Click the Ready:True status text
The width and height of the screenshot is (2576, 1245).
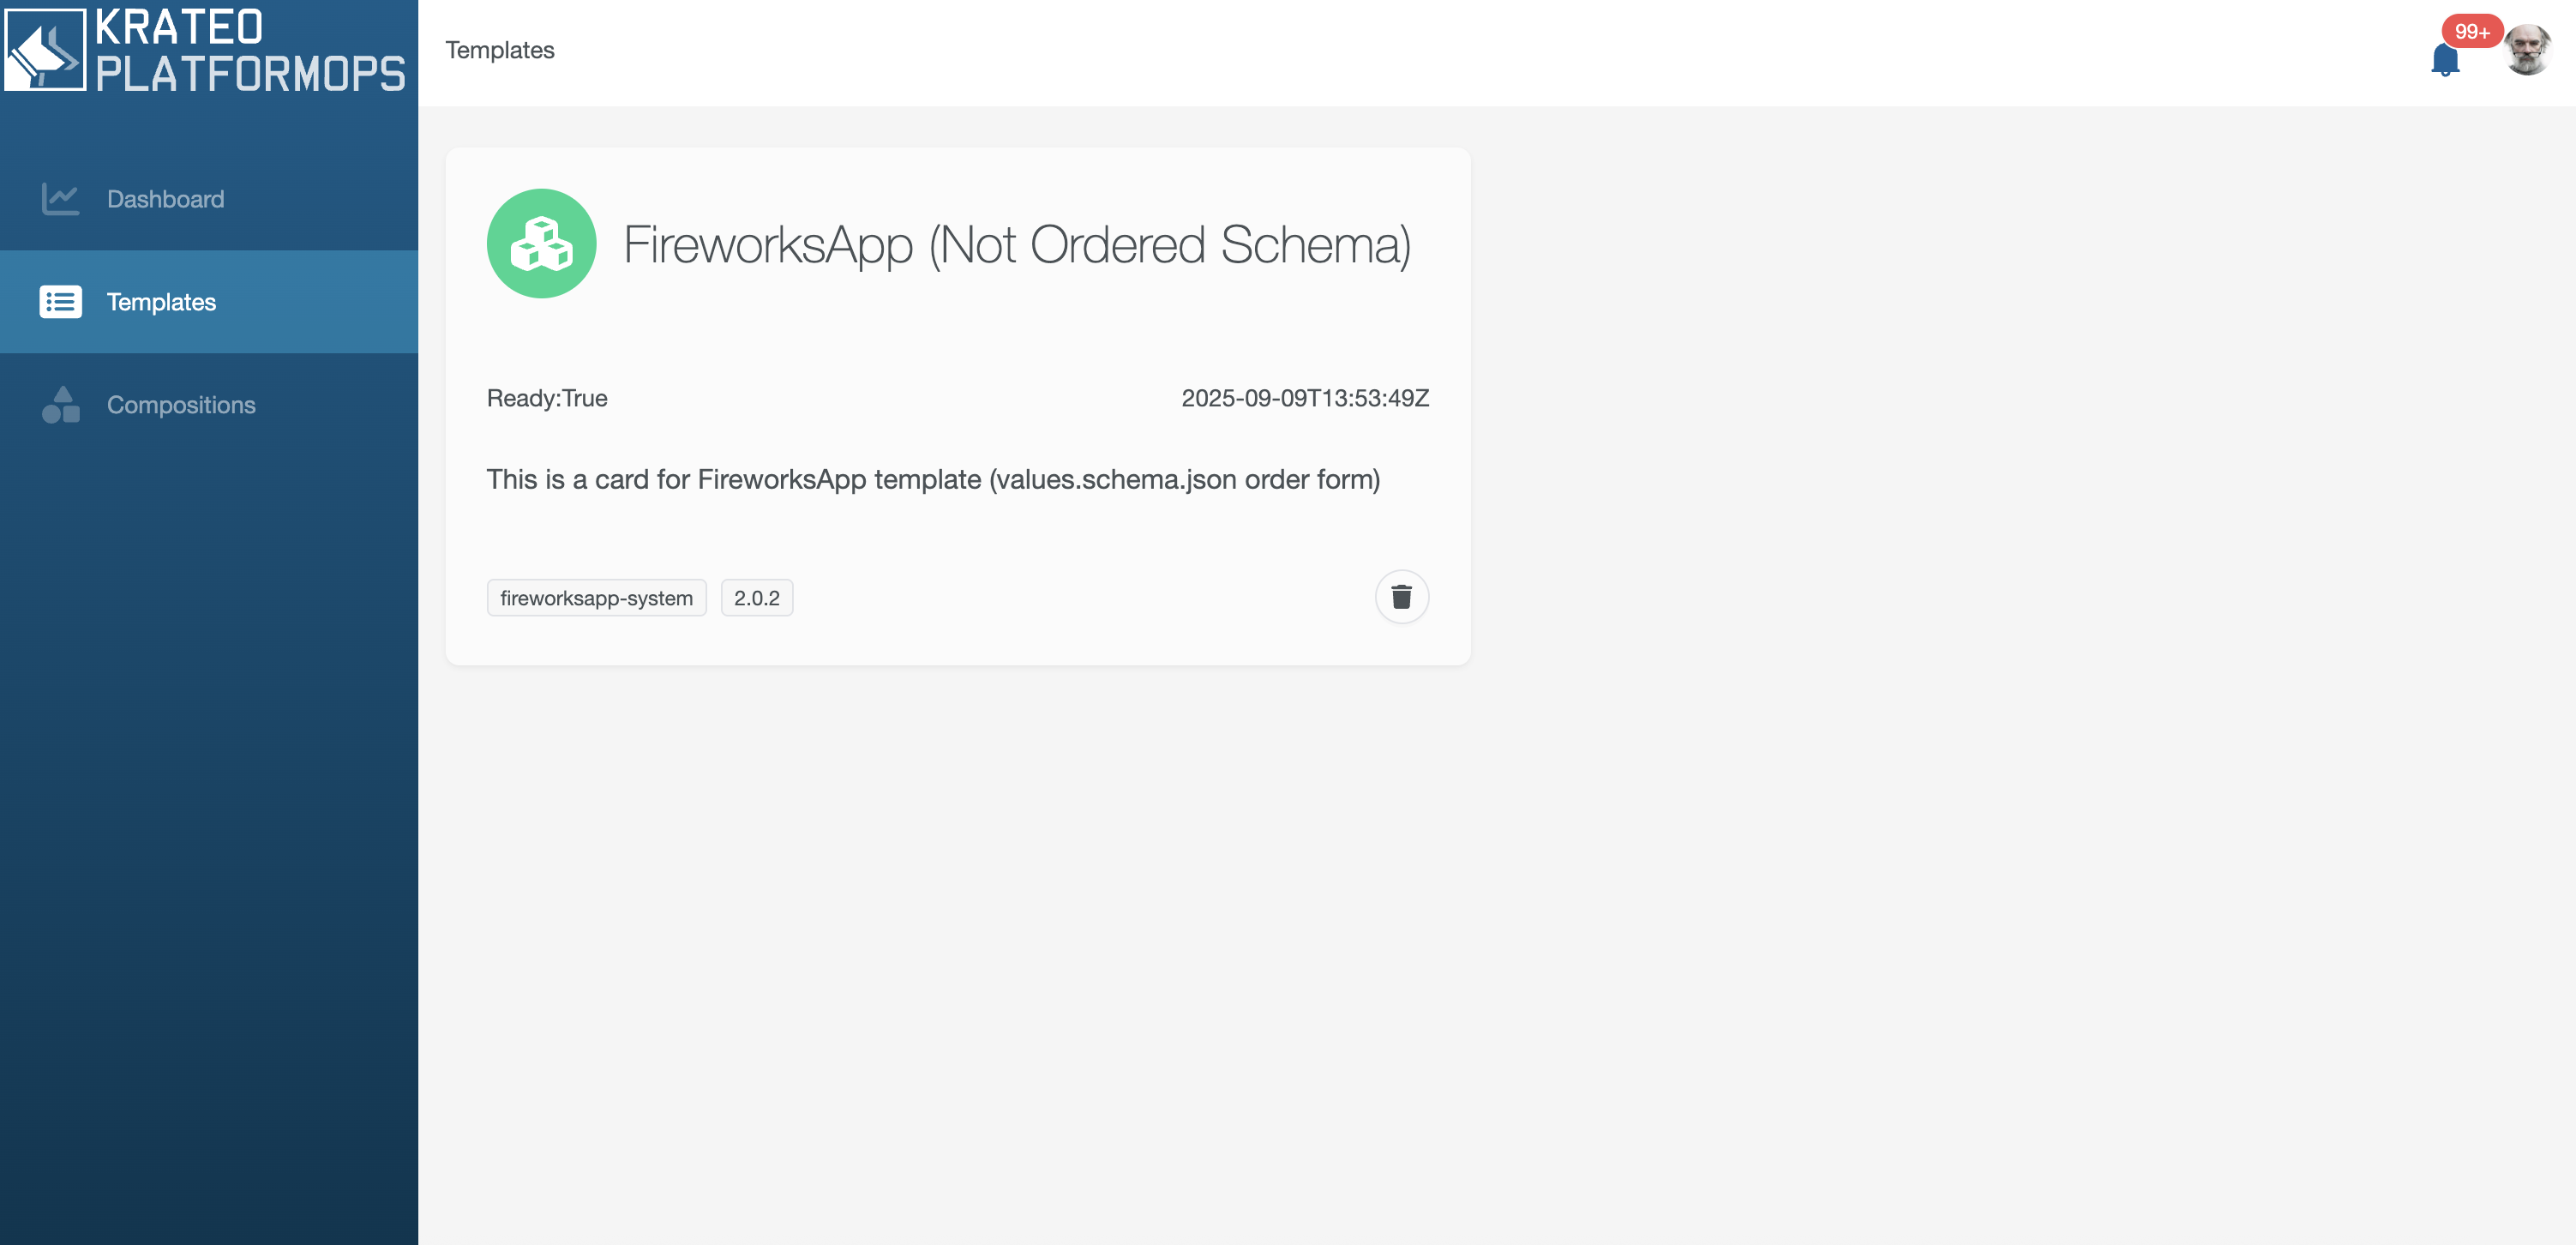point(547,398)
